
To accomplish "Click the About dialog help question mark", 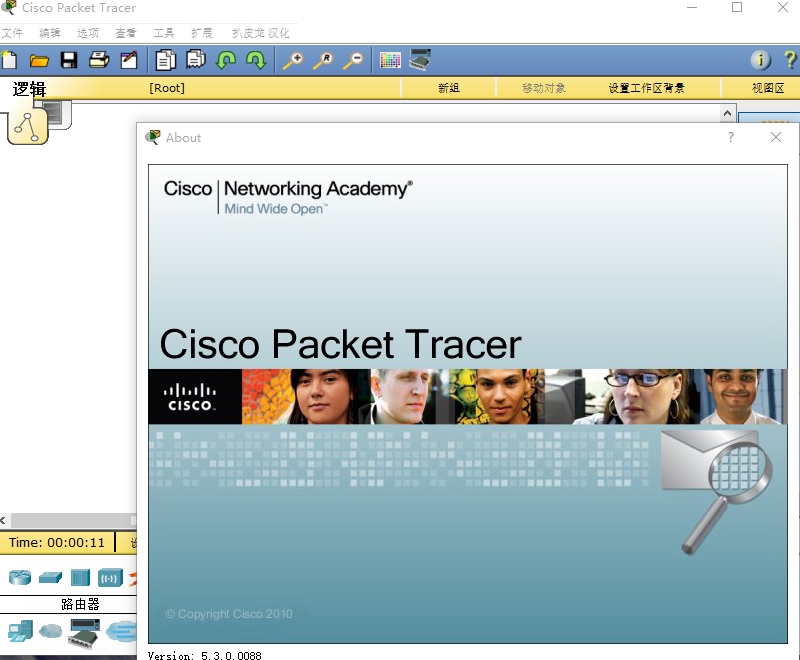I will [x=731, y=137].
